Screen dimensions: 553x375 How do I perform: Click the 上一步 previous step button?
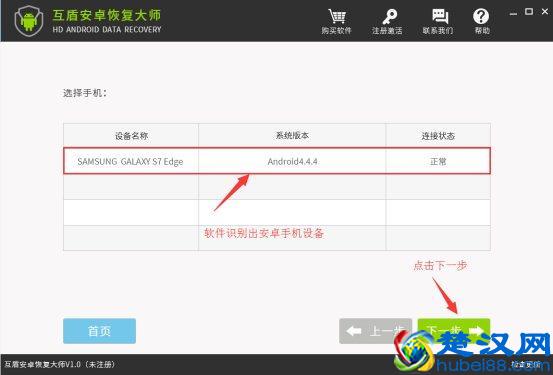click(x=375, y=331)
